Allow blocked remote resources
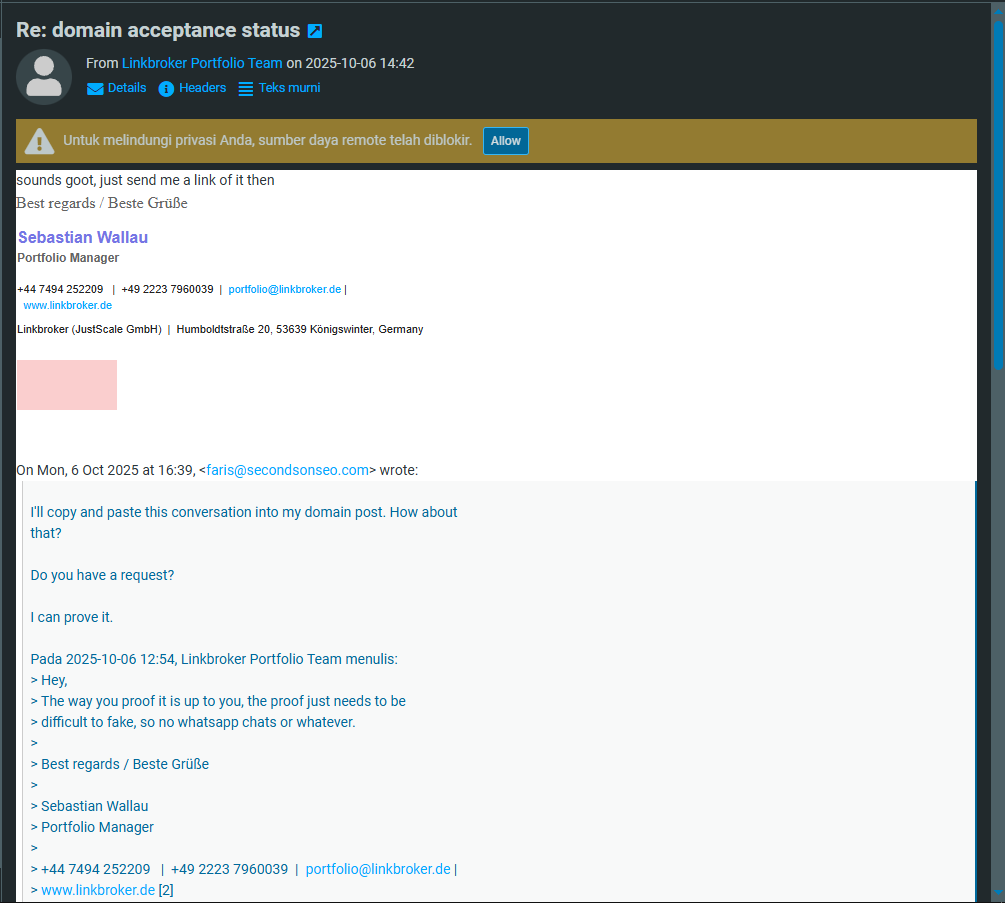Image resolution: width=1005 pixels, height=903 pixels. [x=505, y=141]
